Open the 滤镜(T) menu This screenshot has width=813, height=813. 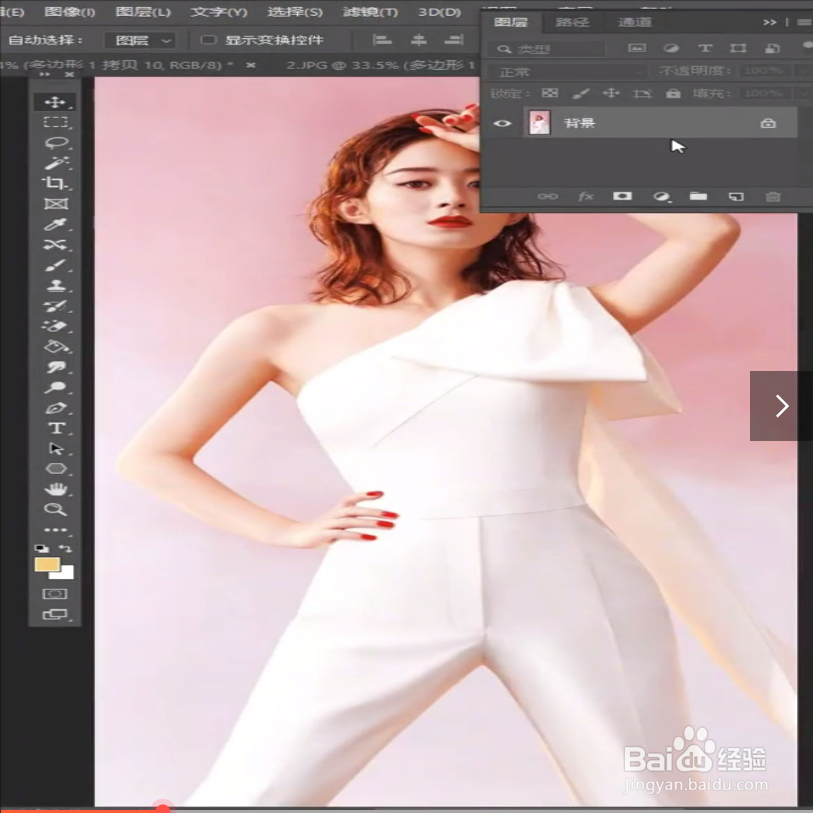[370, 11]
